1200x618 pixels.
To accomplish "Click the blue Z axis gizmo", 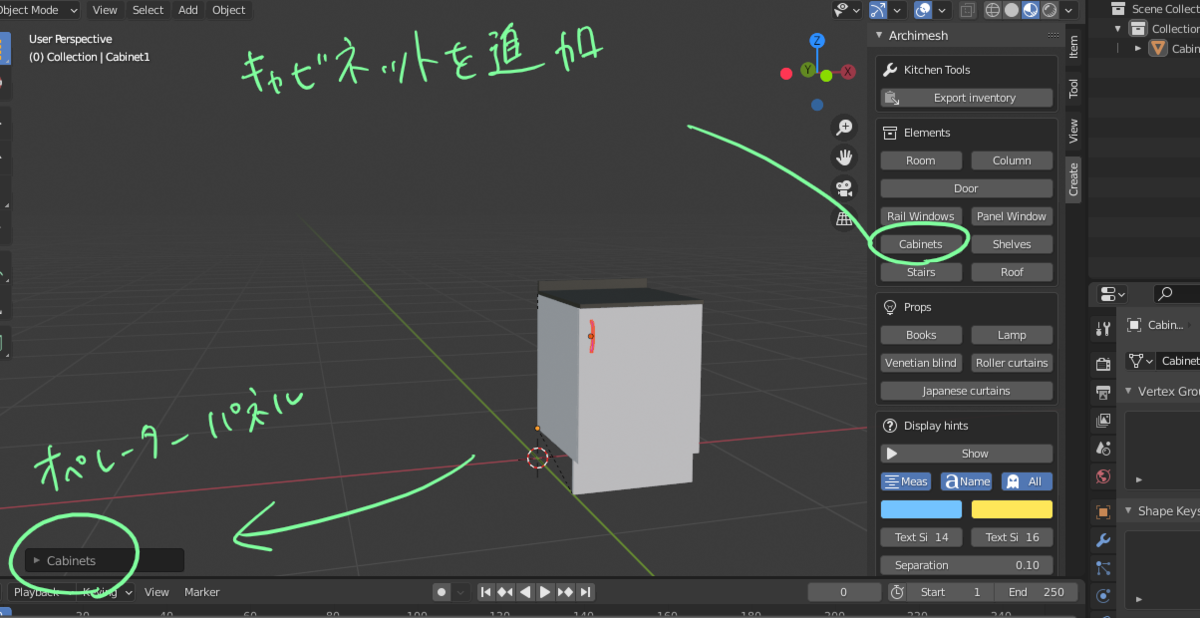I will [817, 41].
